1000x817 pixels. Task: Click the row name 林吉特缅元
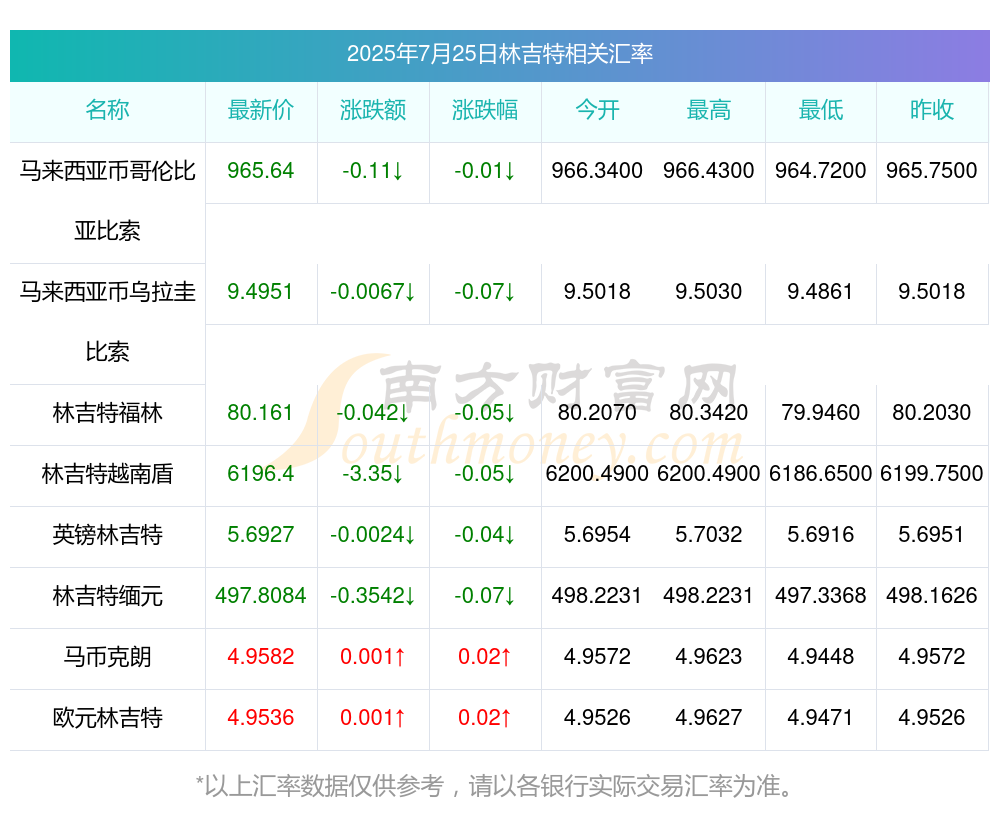click(107, 596)
